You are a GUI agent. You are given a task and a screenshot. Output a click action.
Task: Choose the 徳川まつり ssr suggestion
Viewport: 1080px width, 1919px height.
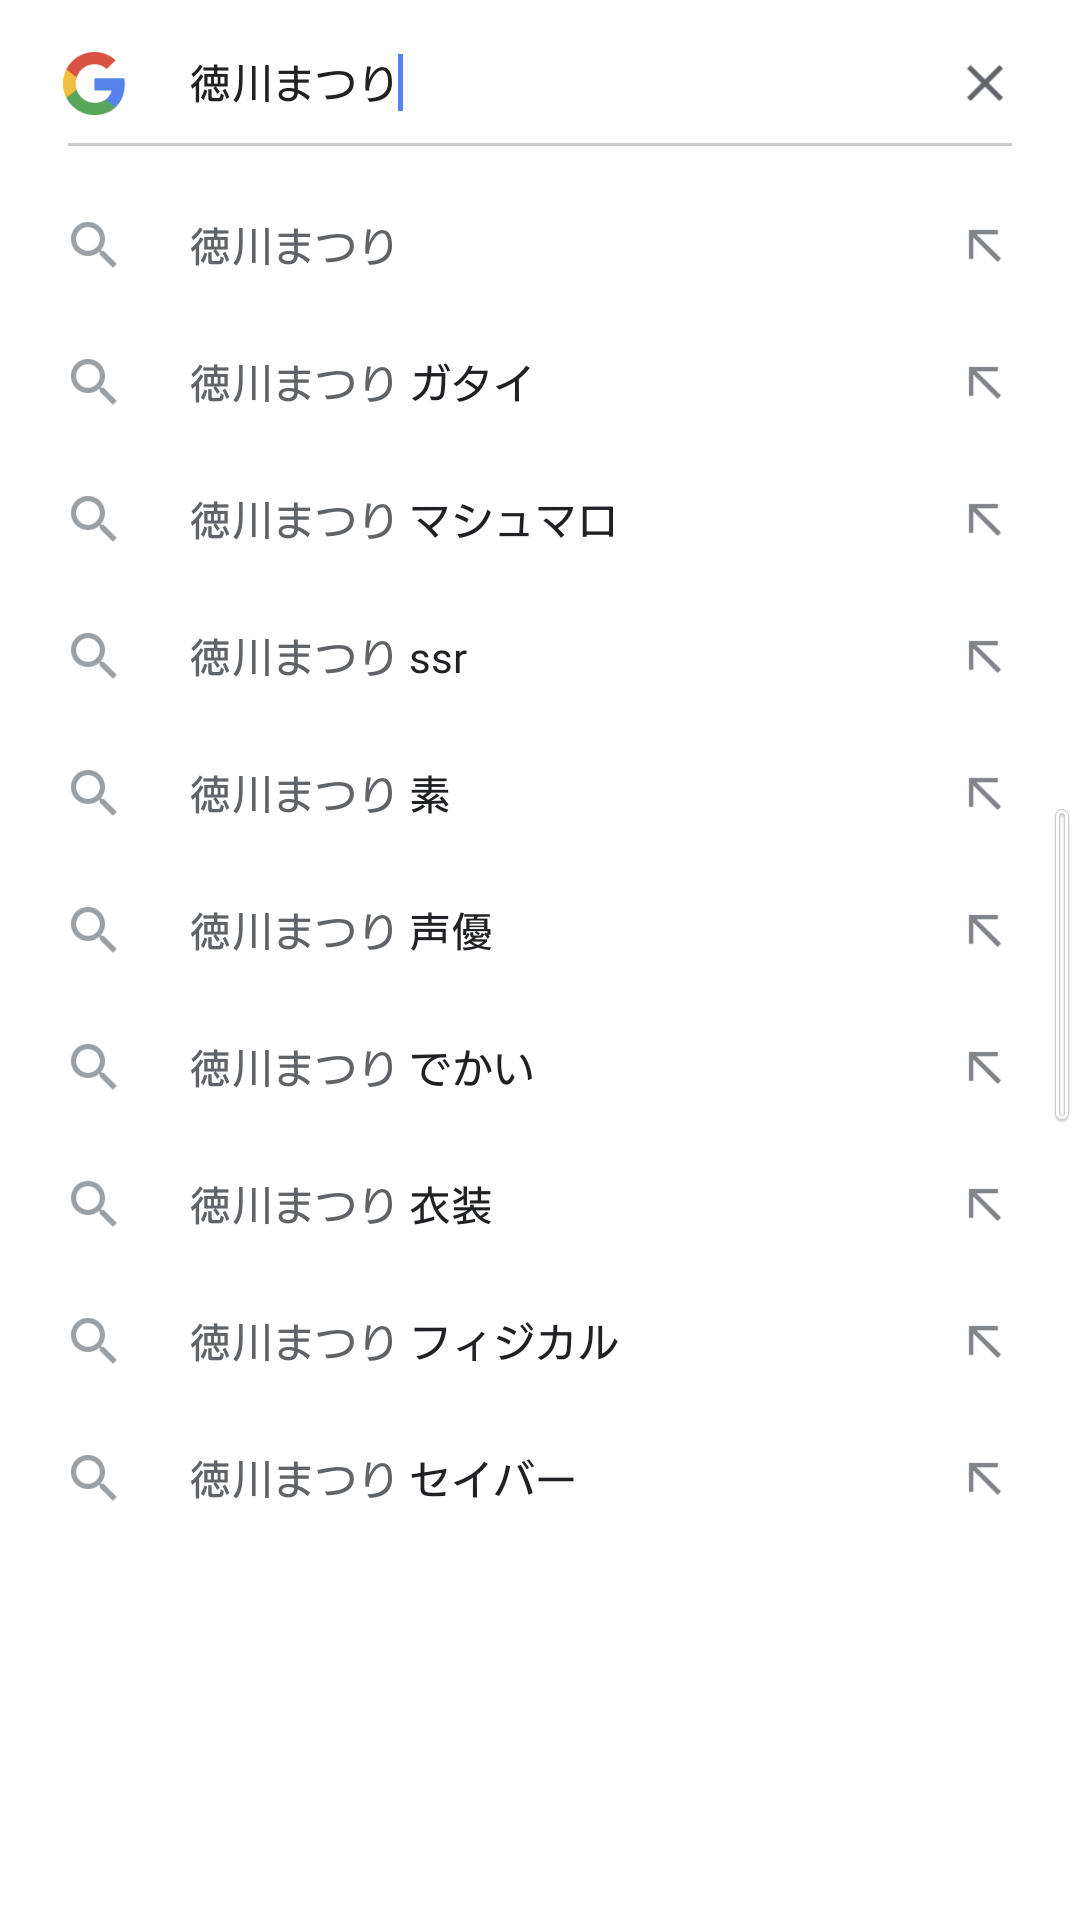328,658
